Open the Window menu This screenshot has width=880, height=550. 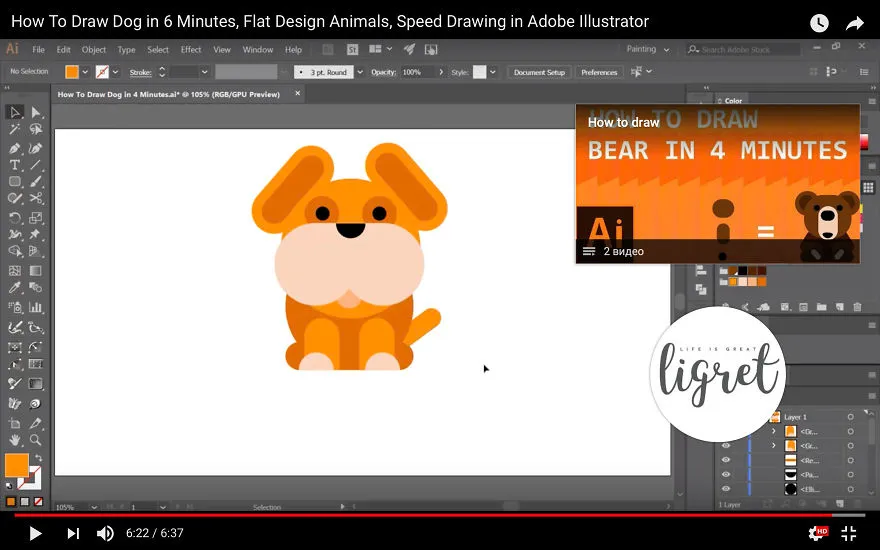pos(258,49)
